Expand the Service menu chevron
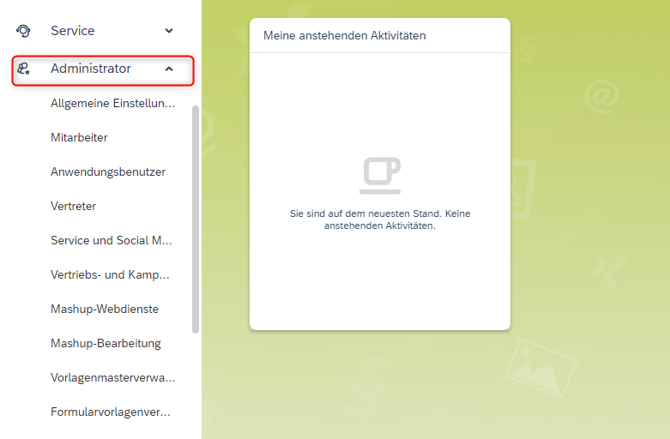This screenshot has width=670, height=439. 169,31
